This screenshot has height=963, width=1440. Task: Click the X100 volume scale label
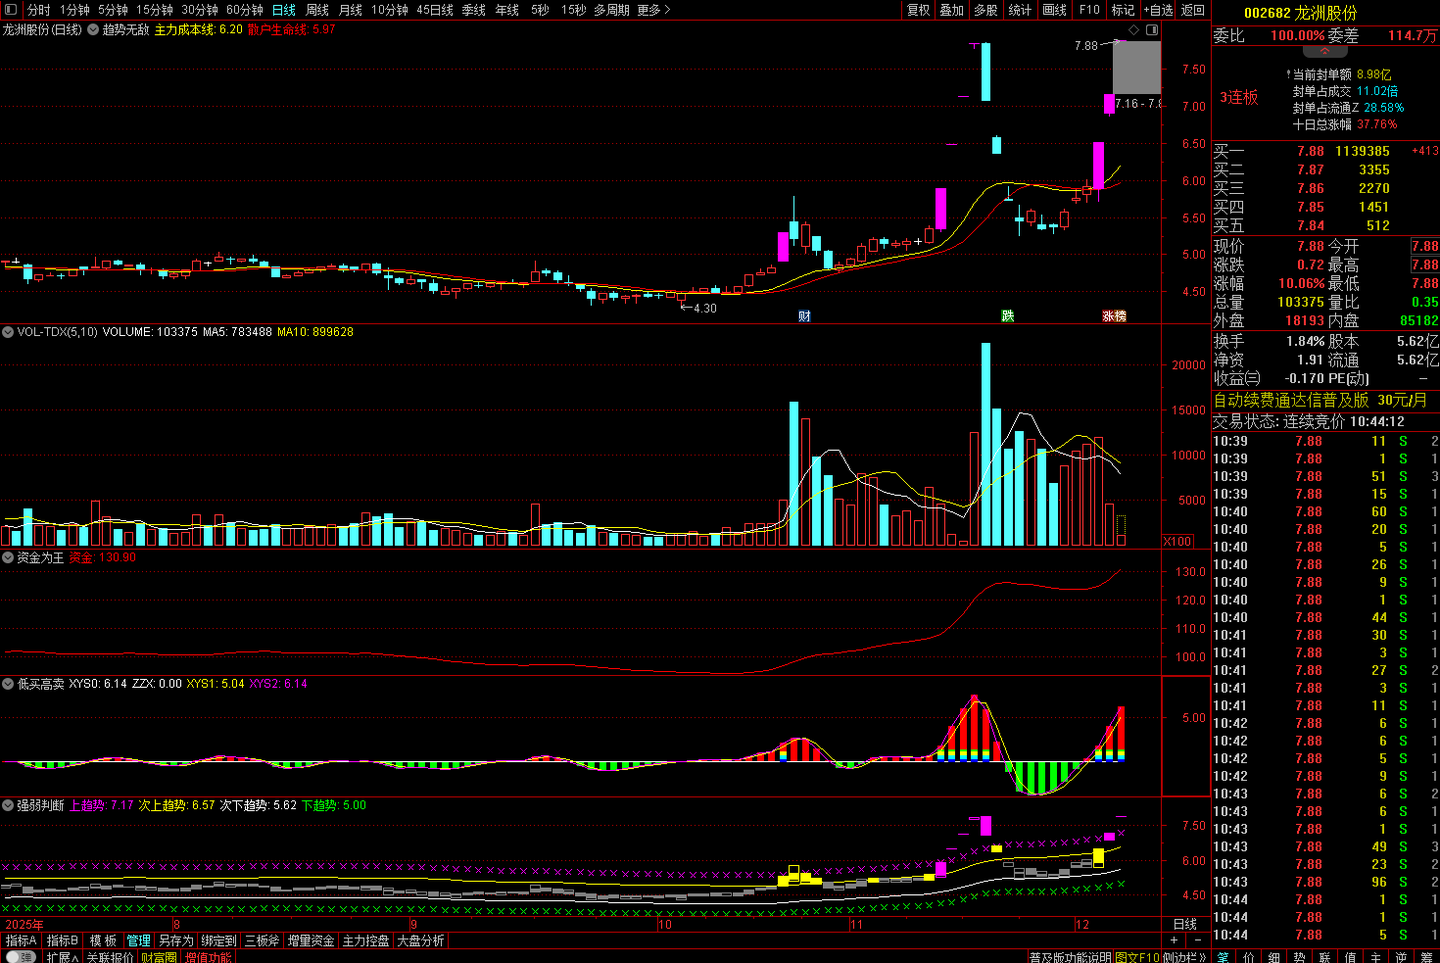pyautogui.click(x=1178, y=541)
